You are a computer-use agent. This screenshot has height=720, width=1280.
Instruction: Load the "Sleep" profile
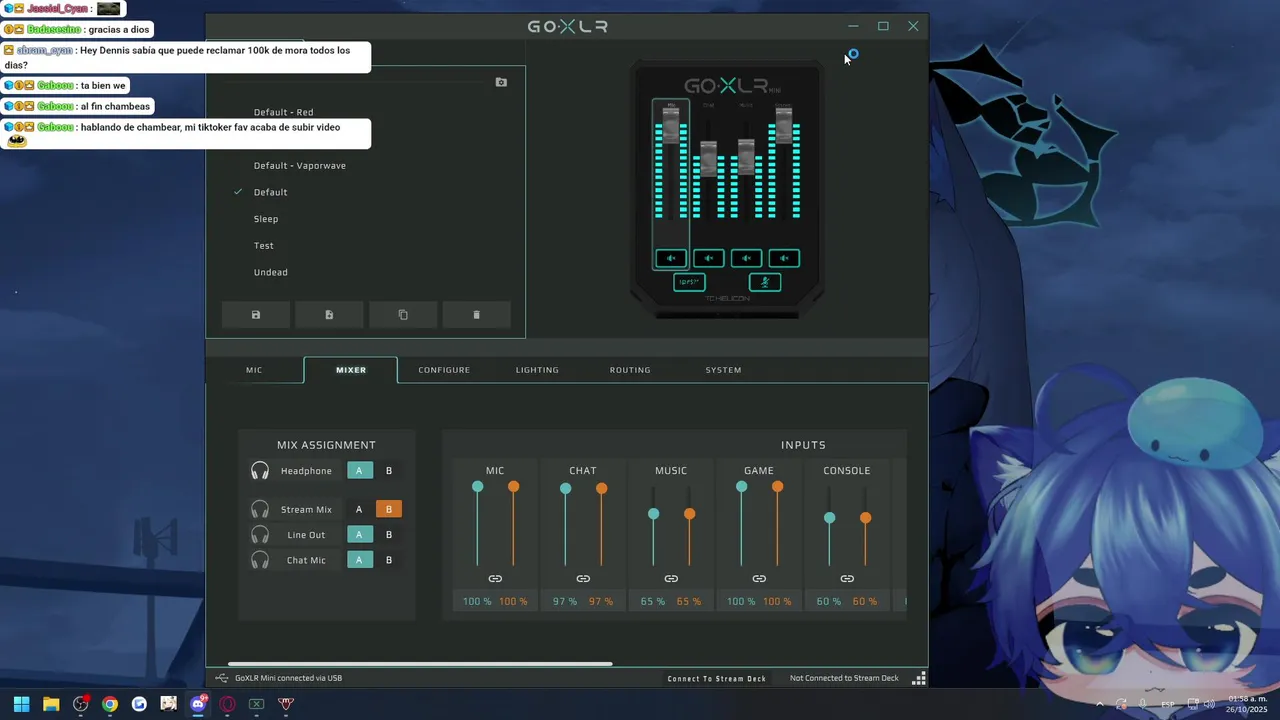[266, 219]
